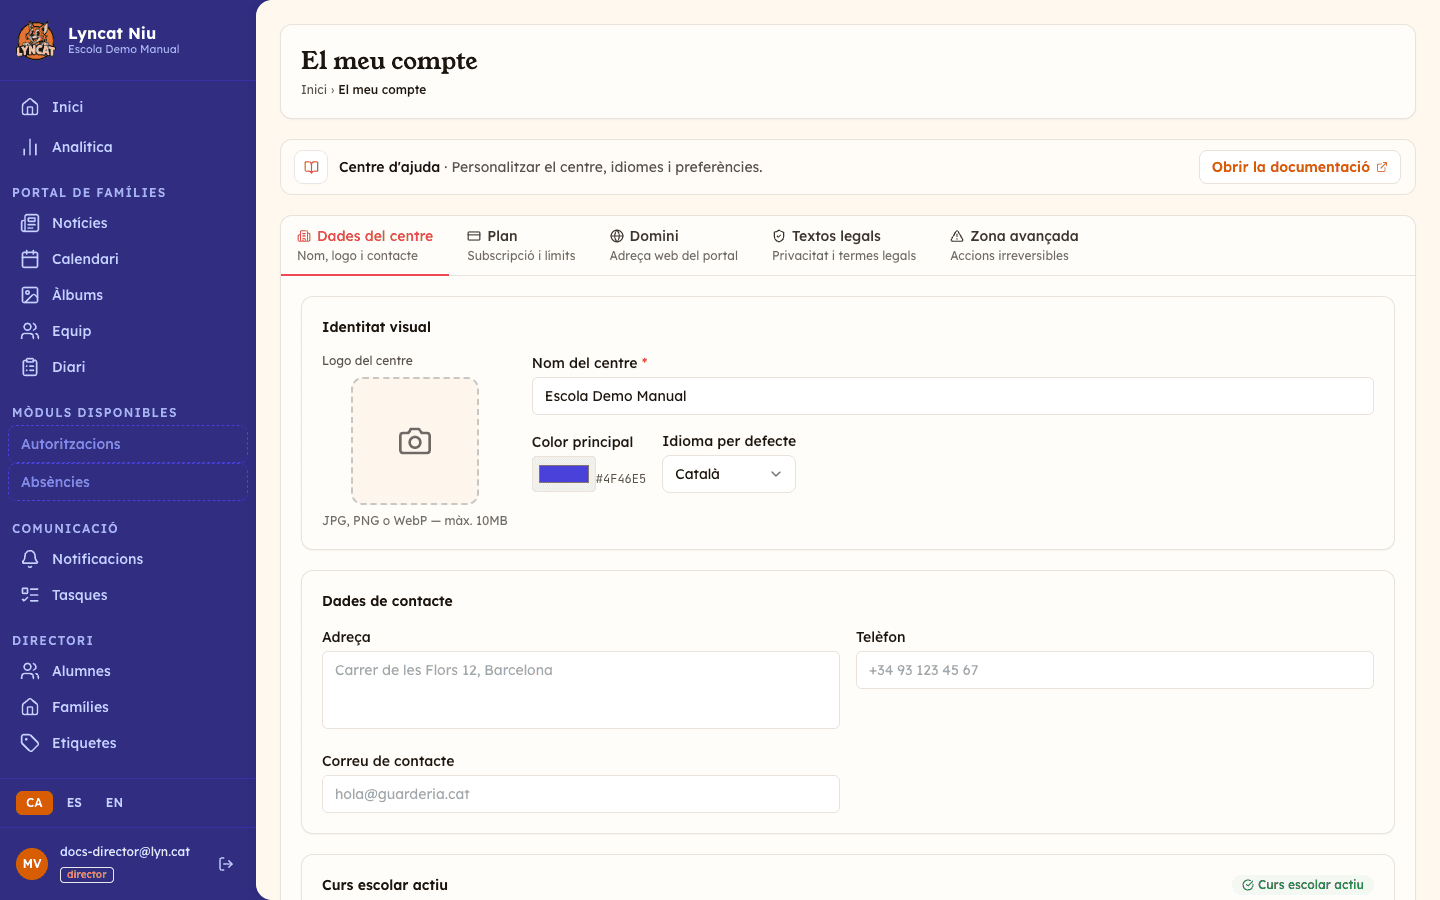The image size is (1440, 900).
Task: Click the Nom del centre input field
Action: tap(953, 396)
